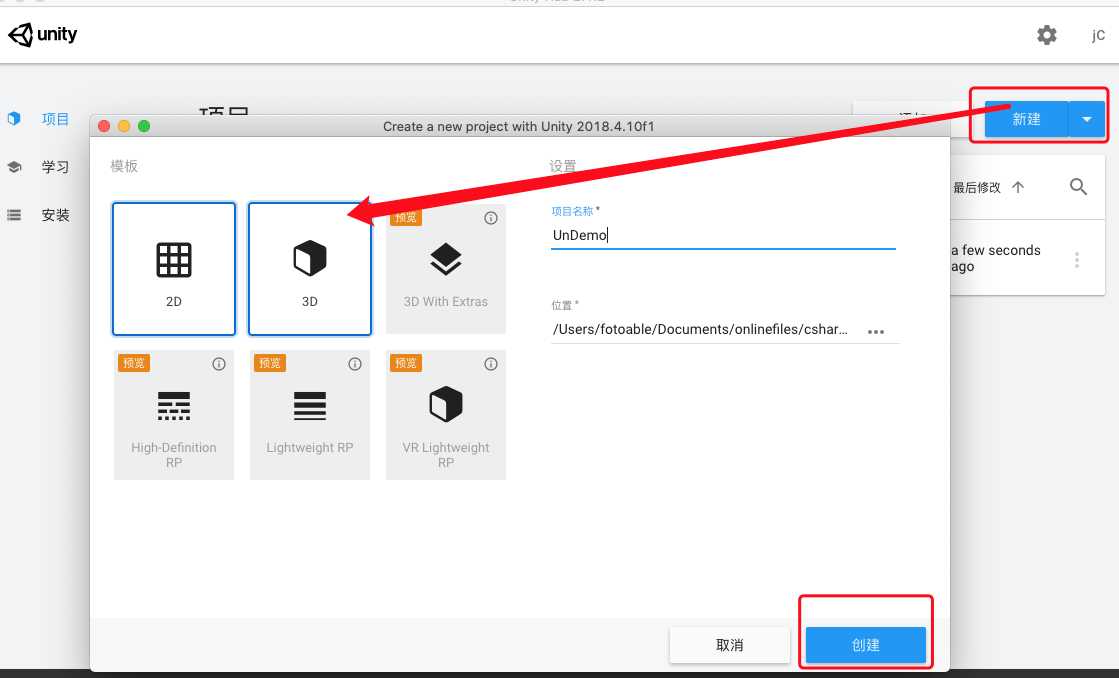Click the 预览 badge on VR Lightweight RP

[405, 363]
